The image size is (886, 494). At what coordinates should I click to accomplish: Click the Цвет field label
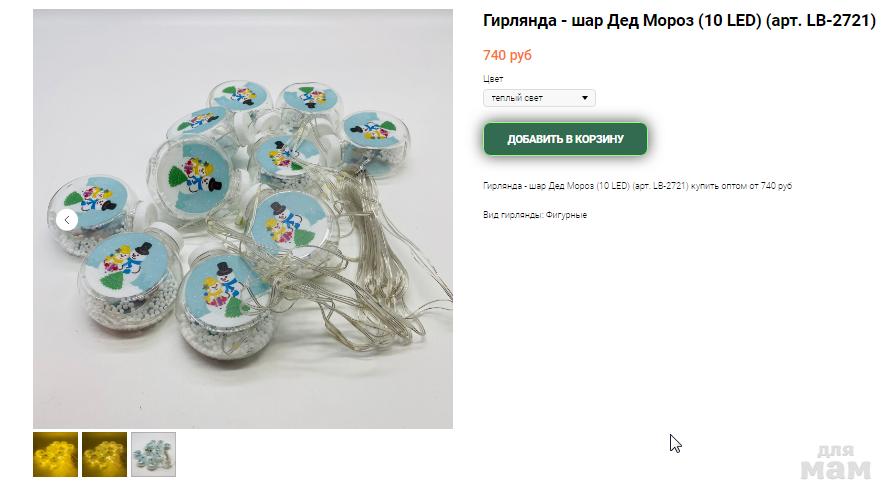coord(493,79)
